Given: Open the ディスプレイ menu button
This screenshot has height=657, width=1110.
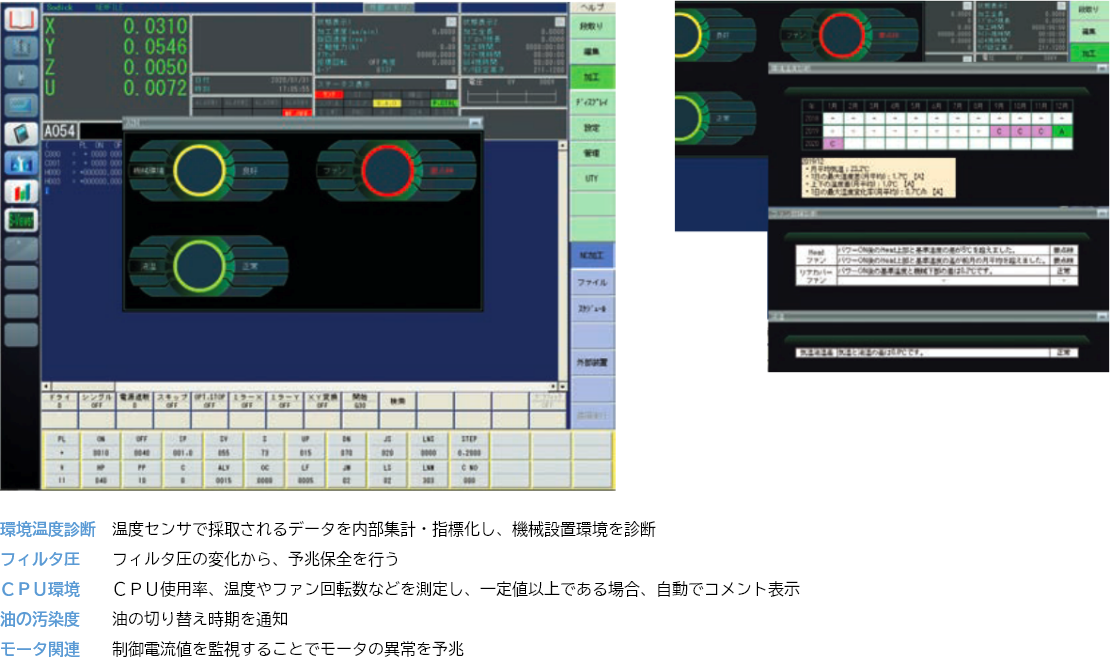Looking at the screenshot, I should [x=592, y=103].
